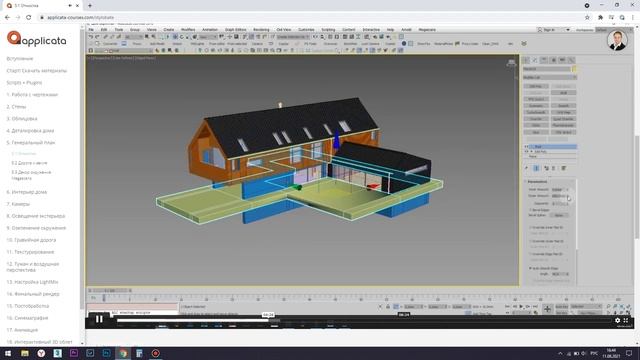
Task: Click the 3ds Max Undo arrow icon
Action: pyautogui.click(x=91, y=37)
